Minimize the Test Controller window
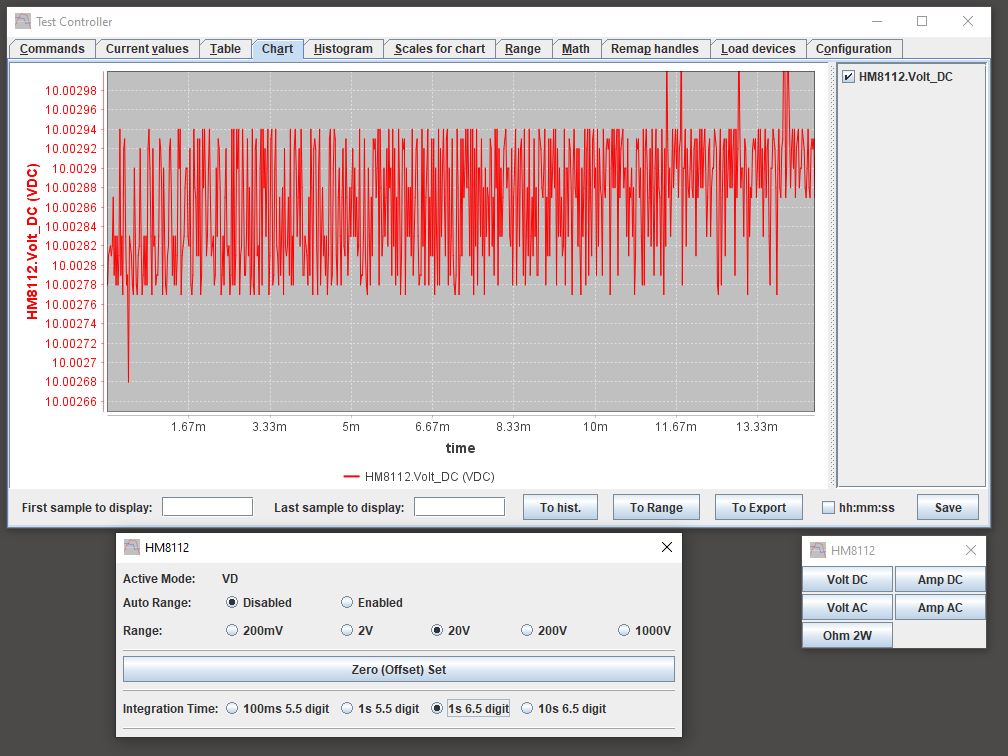 pos(878,21)
